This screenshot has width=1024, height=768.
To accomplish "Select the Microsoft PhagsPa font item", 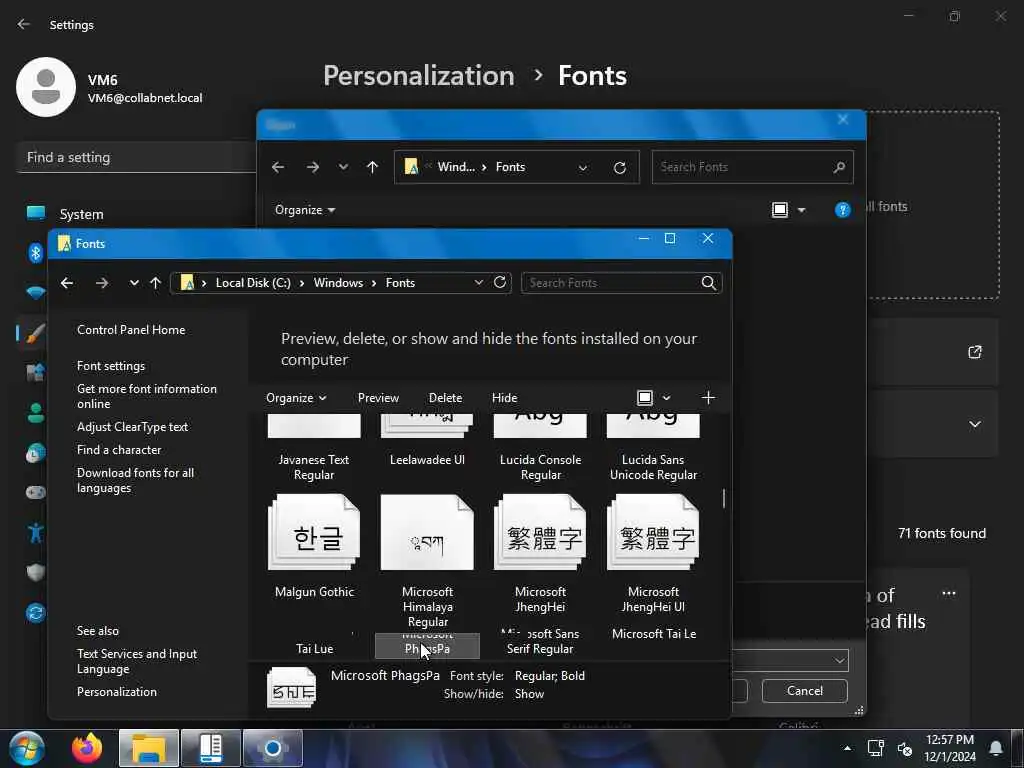I will coord(427,646).
